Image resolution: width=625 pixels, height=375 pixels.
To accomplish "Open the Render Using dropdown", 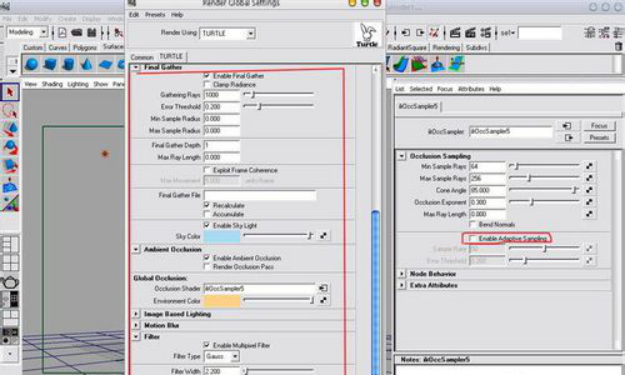I will click(228, 33).
